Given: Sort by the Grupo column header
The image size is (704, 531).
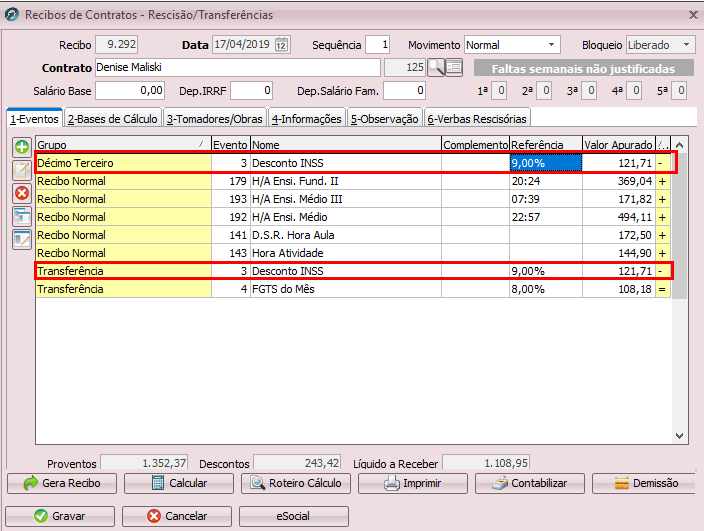Looking at the screenshot, I should [x=123, y=145].
